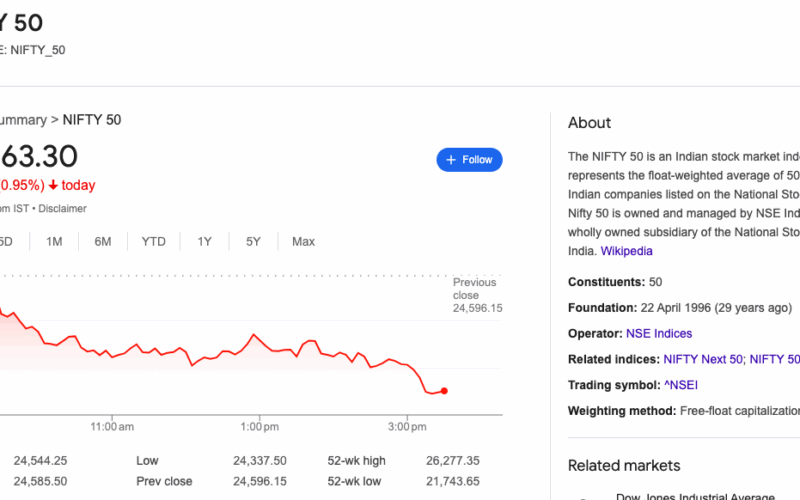
Task: Show the YTD chart view
Action: pos(153,241)
